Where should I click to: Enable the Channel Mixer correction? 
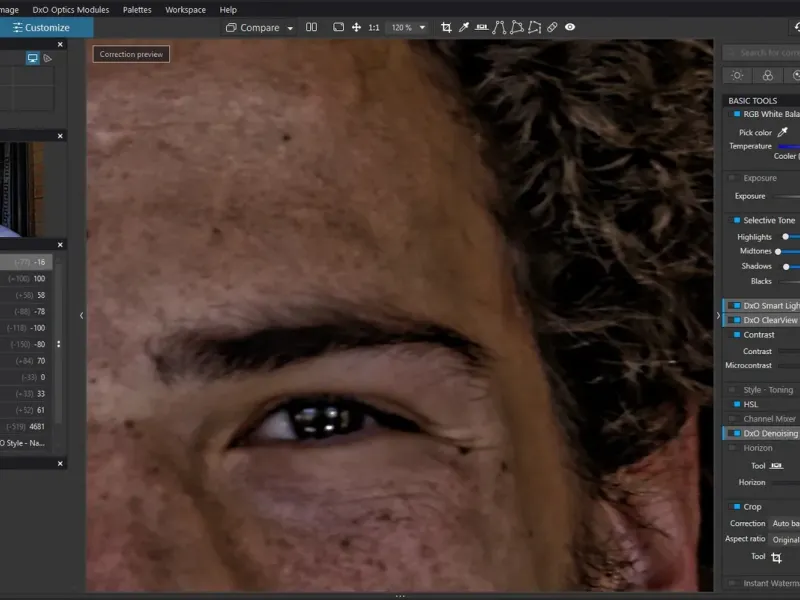point(733,419)
